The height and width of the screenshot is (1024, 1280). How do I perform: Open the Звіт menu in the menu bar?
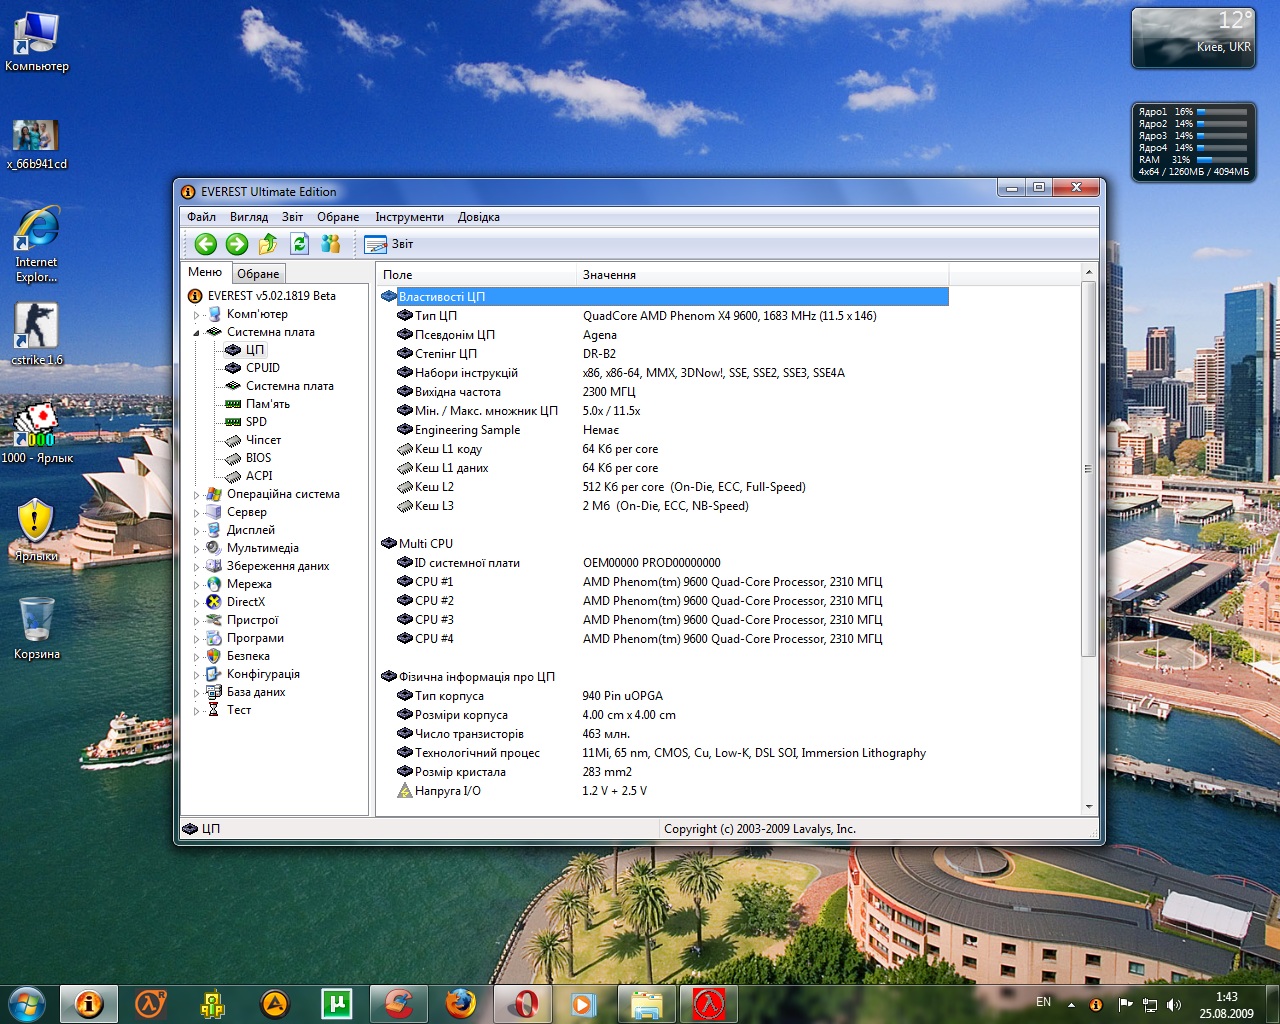(x=292, y=217)
